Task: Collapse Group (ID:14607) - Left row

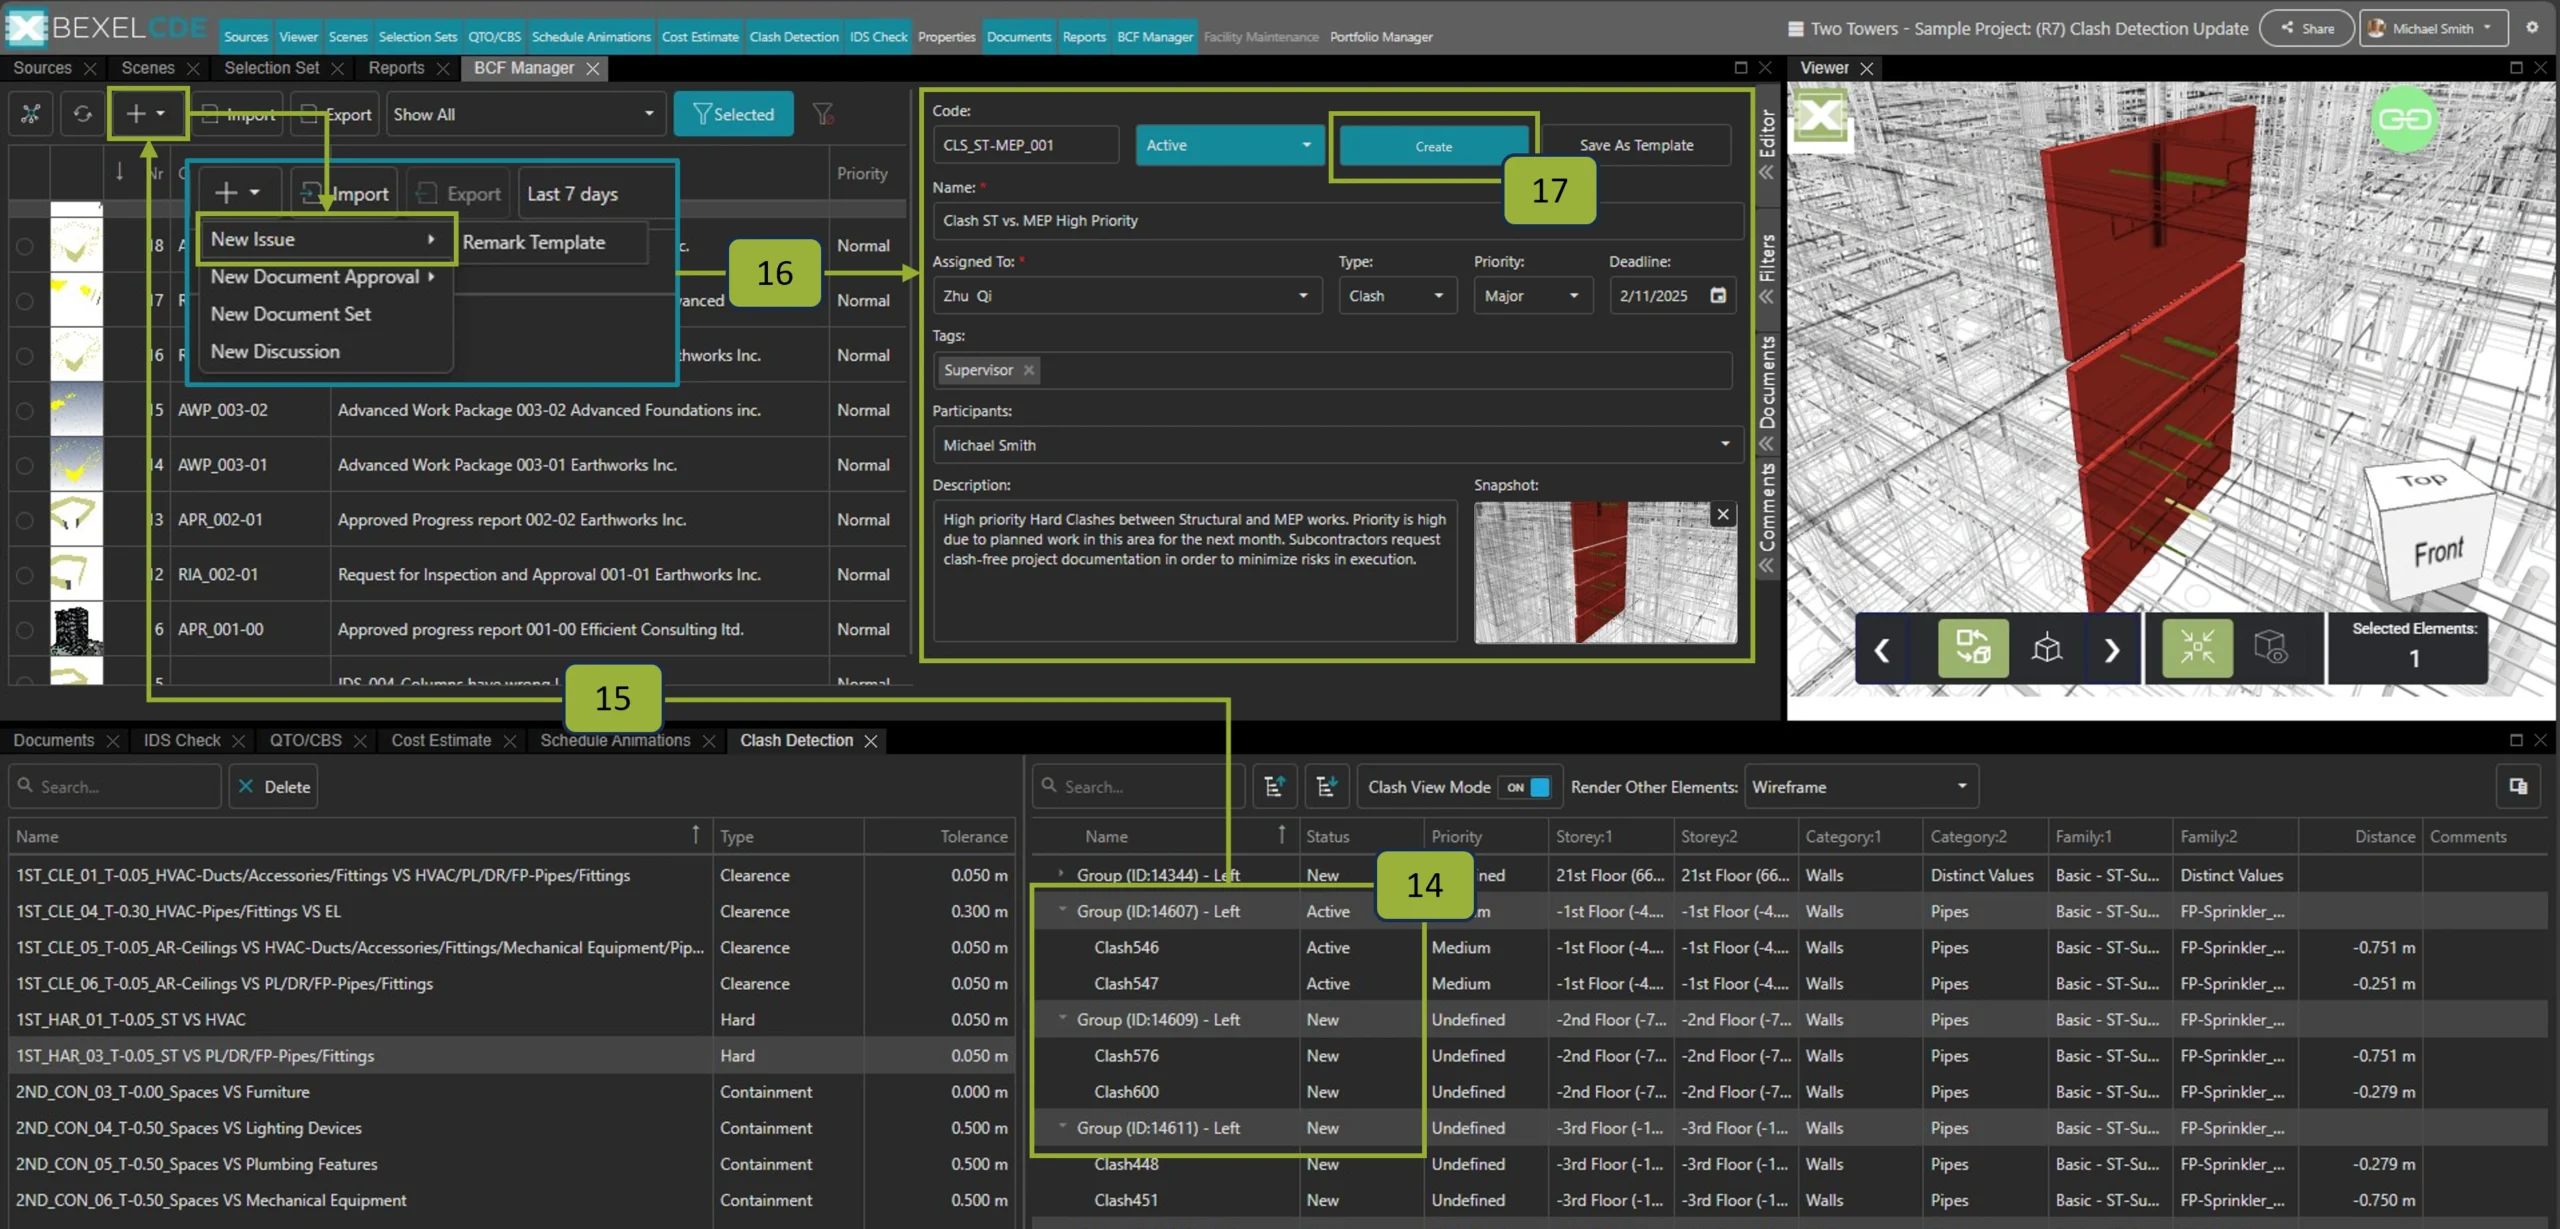Action: (x=1063, y=910)
